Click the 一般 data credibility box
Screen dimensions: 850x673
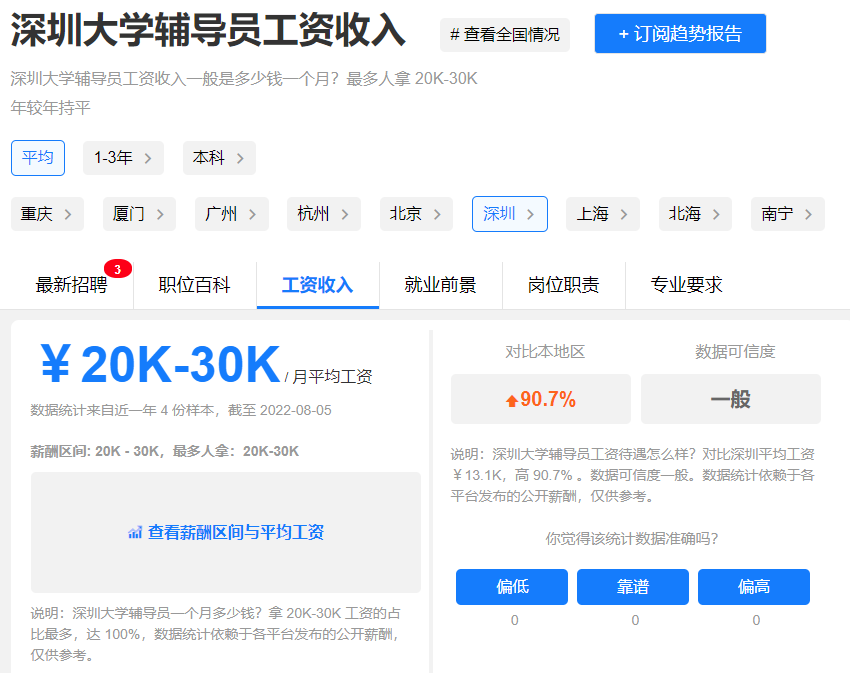[731, 399]
